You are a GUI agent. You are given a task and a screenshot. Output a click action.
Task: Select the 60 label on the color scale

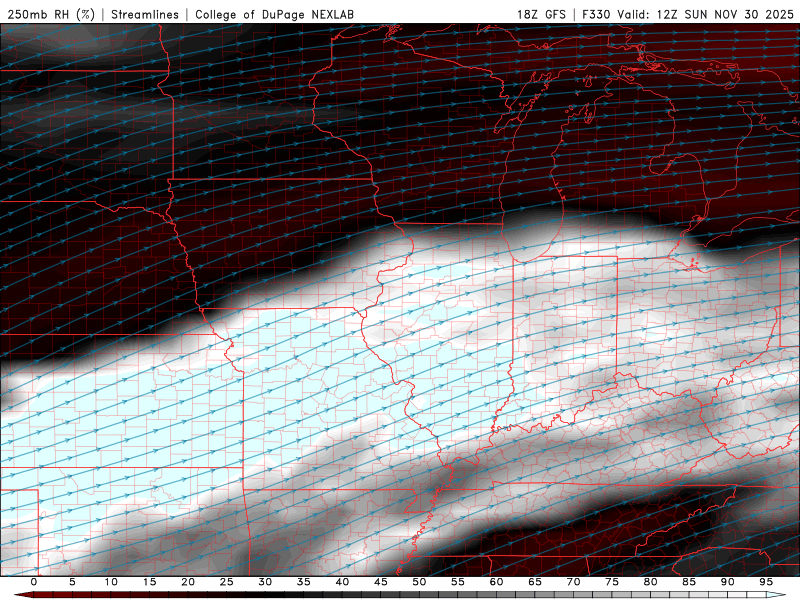point(496,582)
